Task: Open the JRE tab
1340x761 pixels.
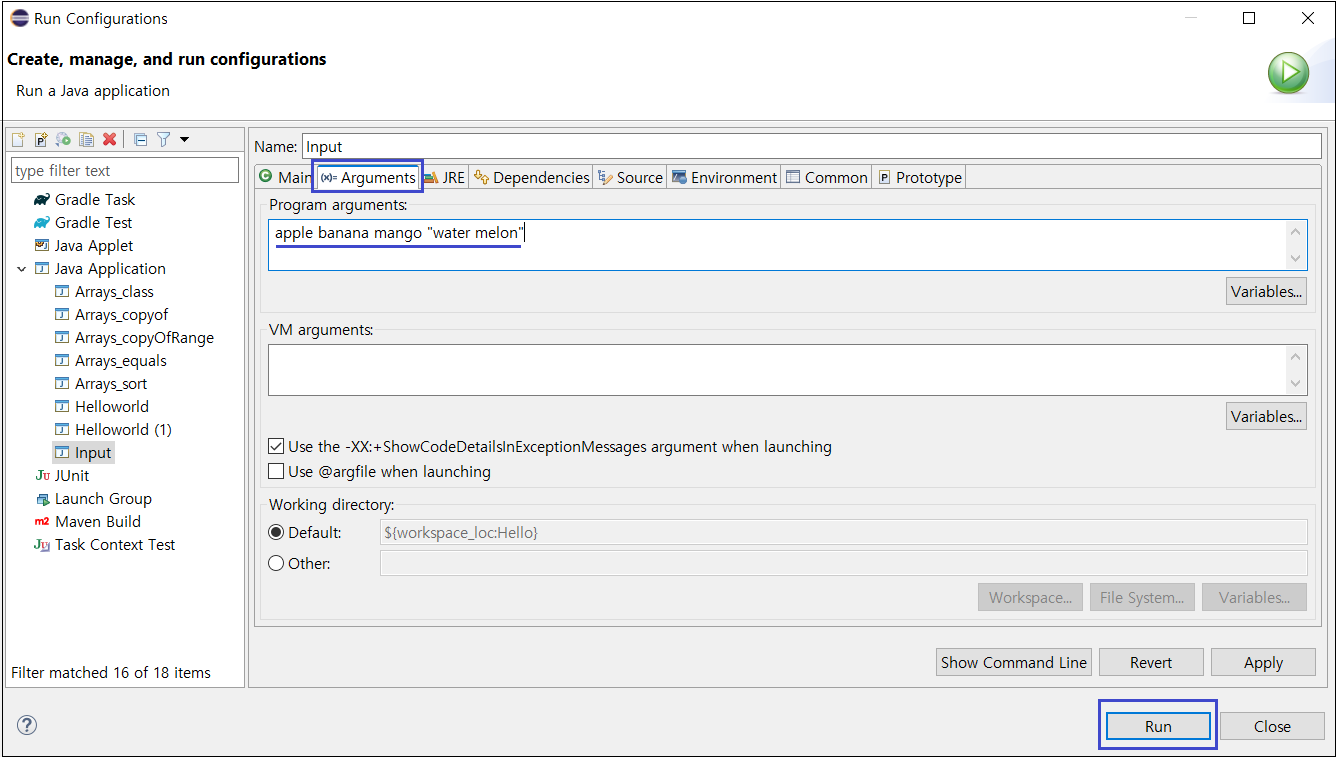Action: pos(444,177)
